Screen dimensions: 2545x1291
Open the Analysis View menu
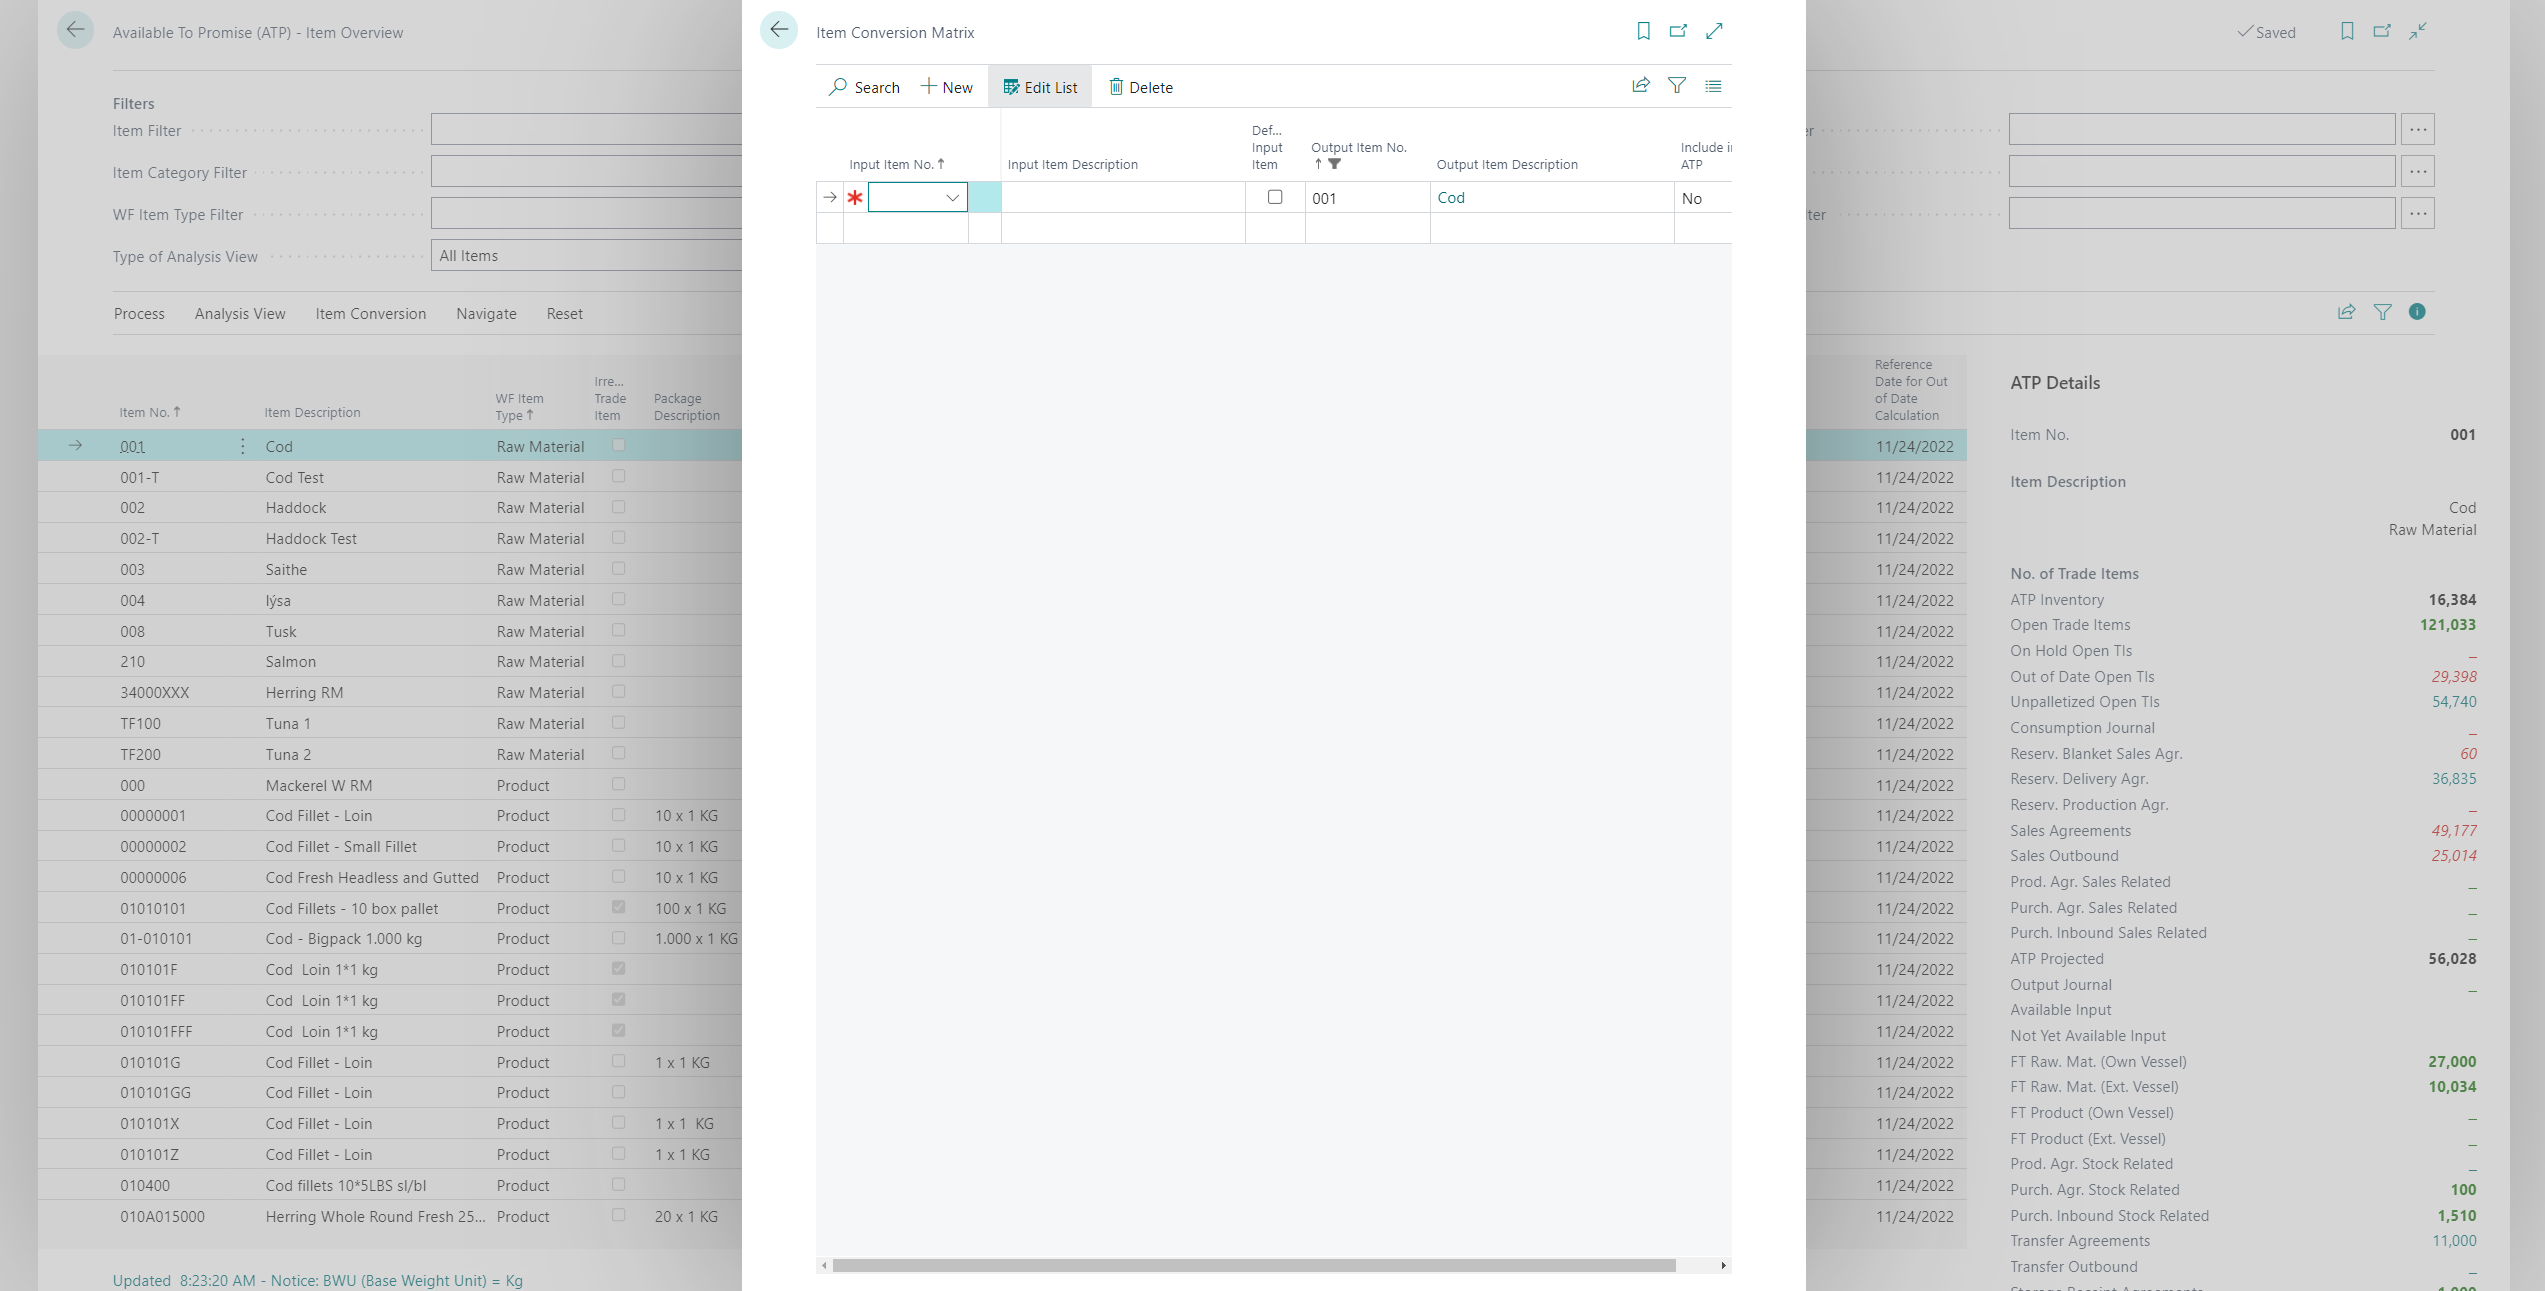click(x=240, y=314)
